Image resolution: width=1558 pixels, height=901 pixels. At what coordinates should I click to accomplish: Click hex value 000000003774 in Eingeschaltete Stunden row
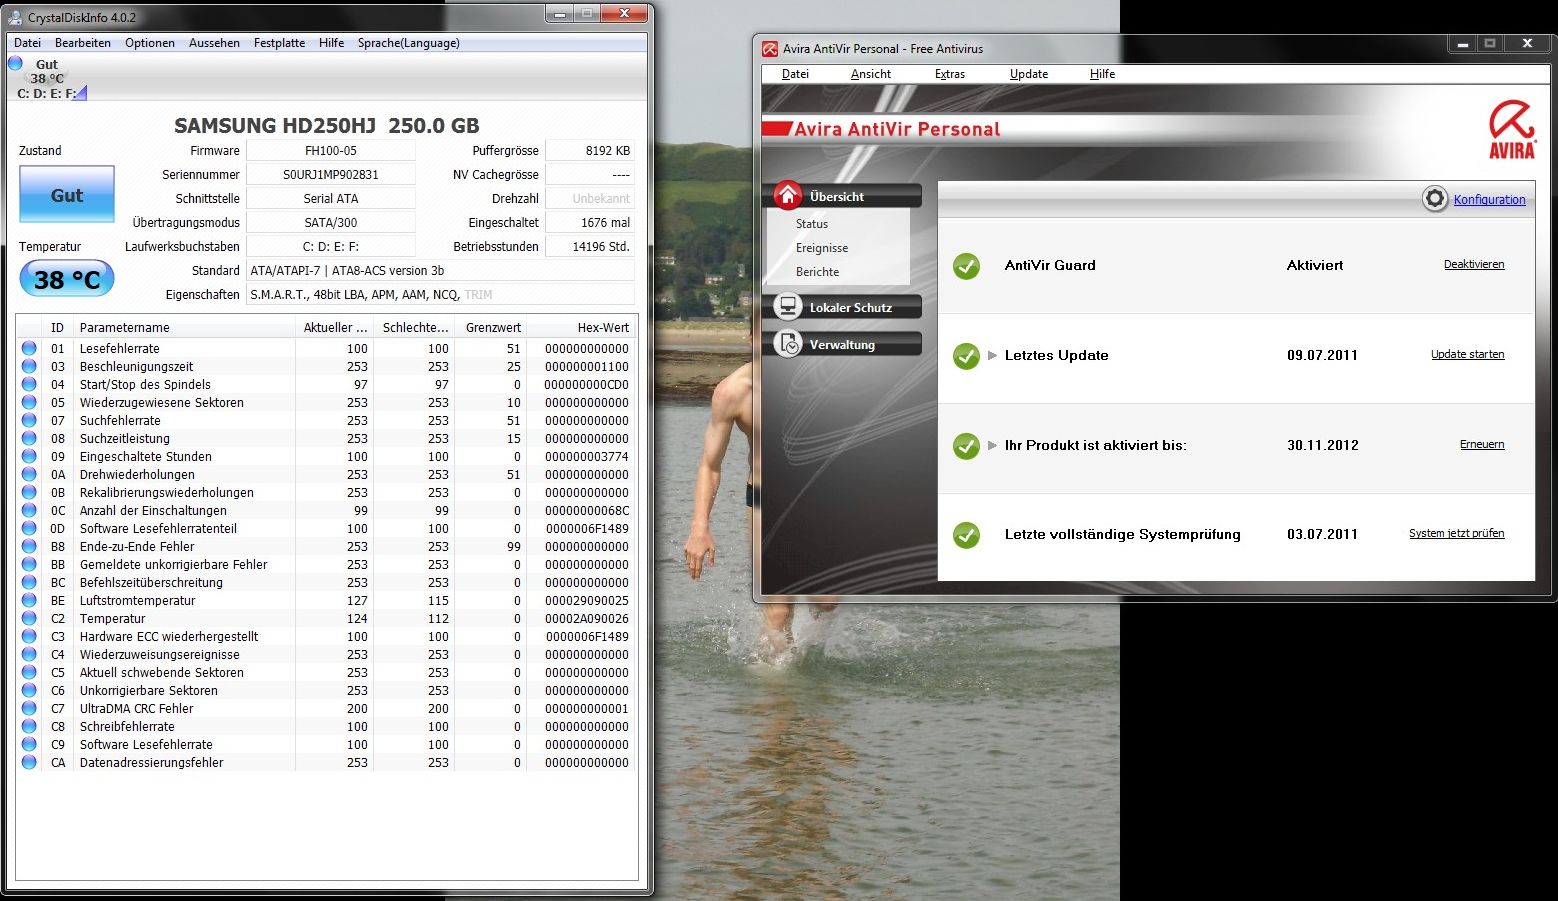587,456
